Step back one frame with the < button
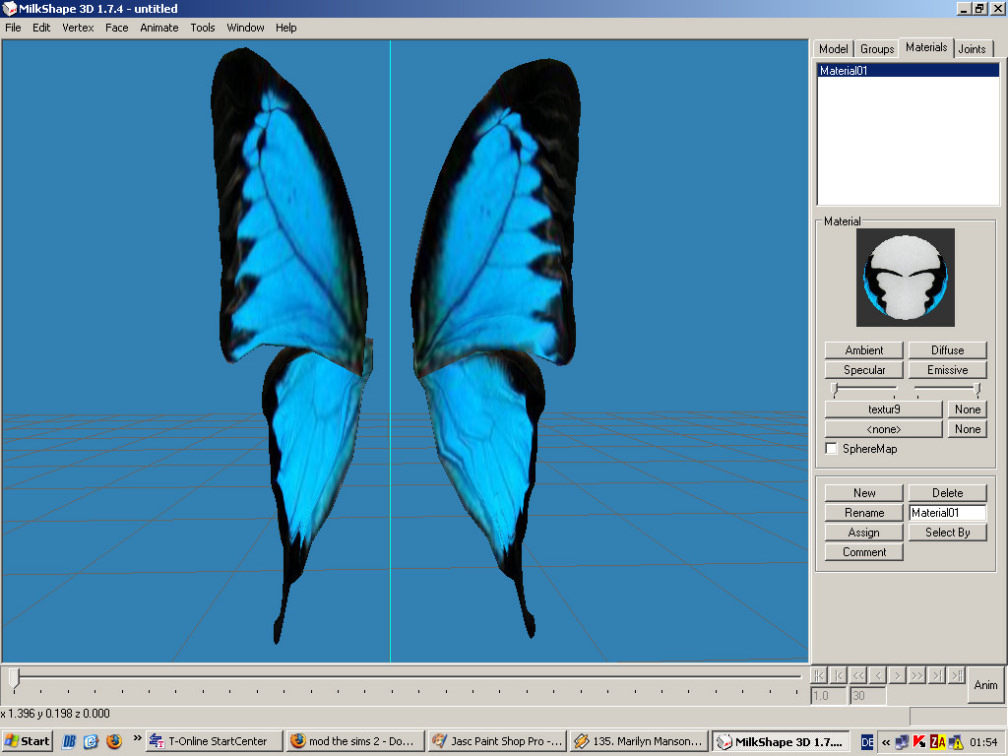This screenshot has height=756, width=1008. coord(878,675)
